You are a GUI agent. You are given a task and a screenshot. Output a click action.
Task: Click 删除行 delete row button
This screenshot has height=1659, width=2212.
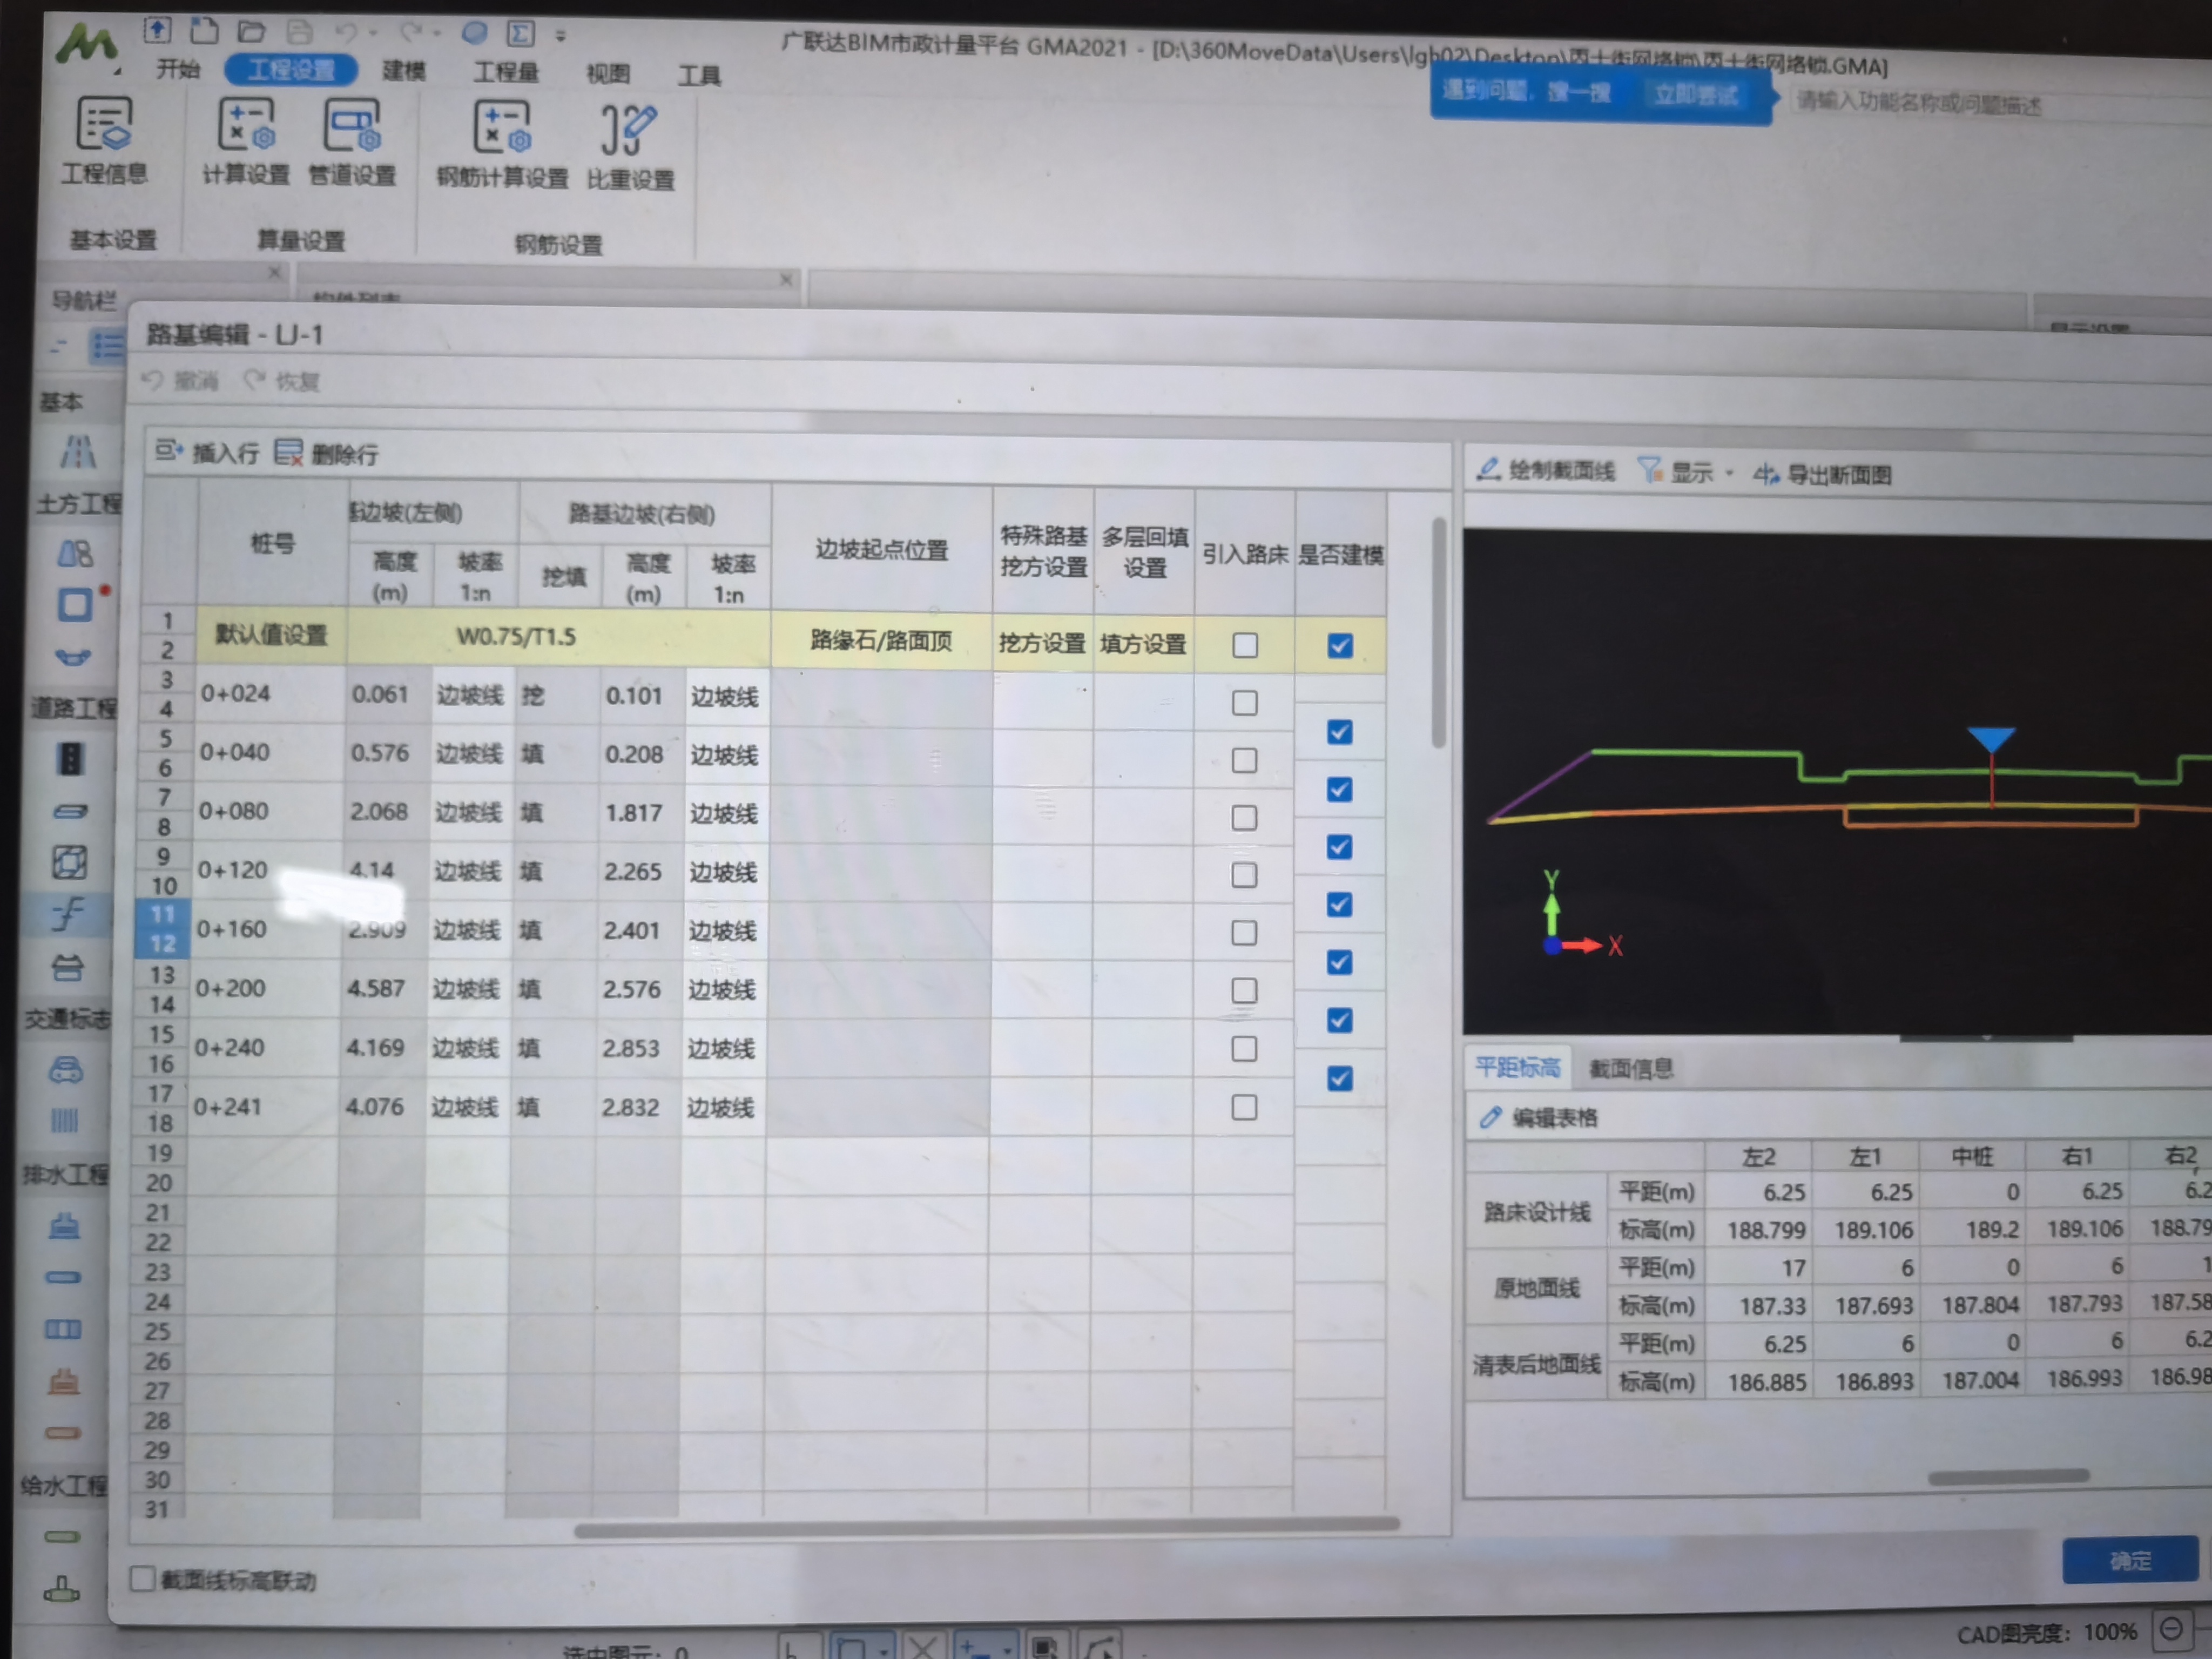click(327, 454)
